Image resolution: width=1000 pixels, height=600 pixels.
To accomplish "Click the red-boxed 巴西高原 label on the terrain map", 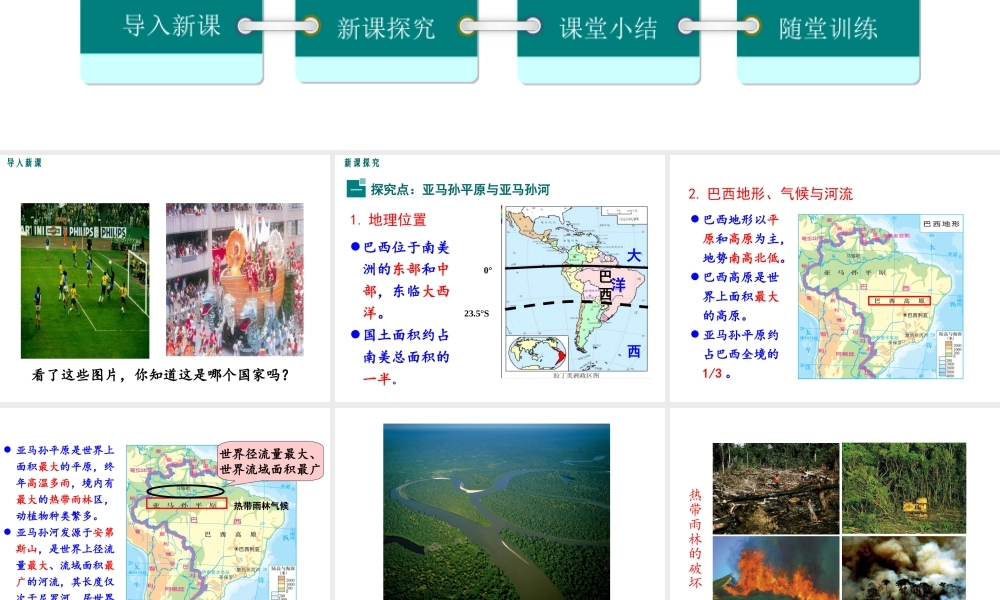I will 899,300.
